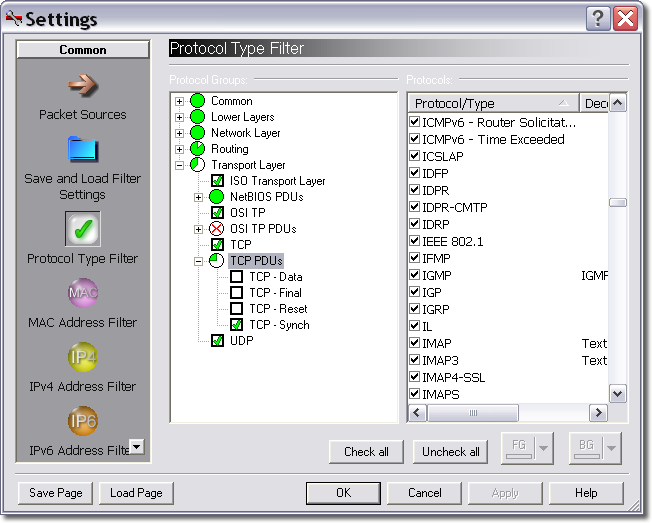Uncheck the IGMP protocol checkbox

coord(414,275)
